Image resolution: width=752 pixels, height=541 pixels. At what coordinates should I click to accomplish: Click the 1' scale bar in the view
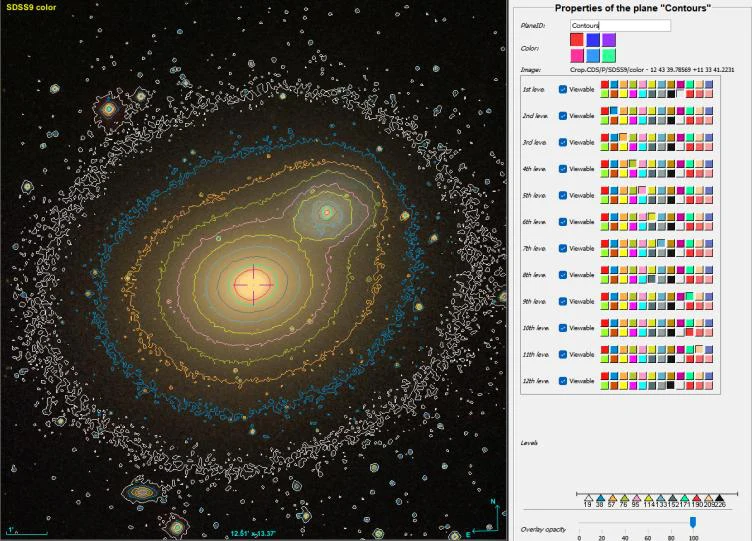(x=27, y=531)
